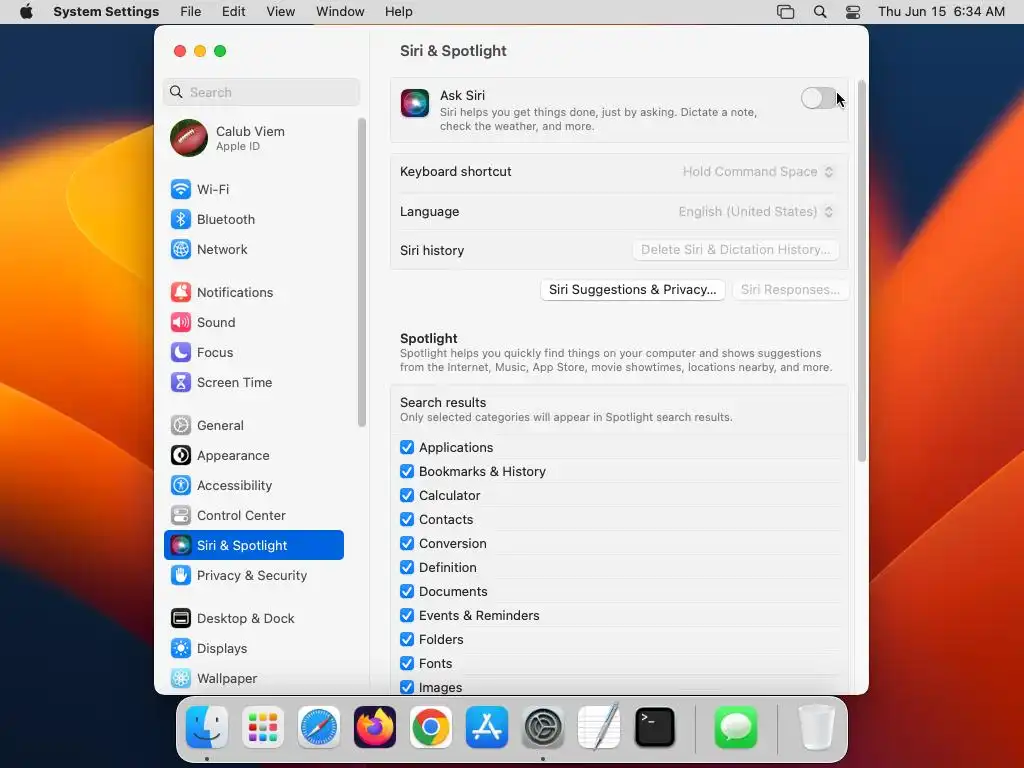This screenshot has width=1024, height=768.
Task: Open the Network globe icon
Action: 181,249
